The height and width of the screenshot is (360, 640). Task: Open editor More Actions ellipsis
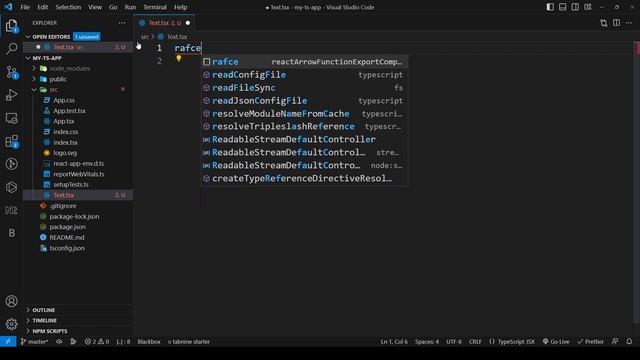tap(629, 23)
